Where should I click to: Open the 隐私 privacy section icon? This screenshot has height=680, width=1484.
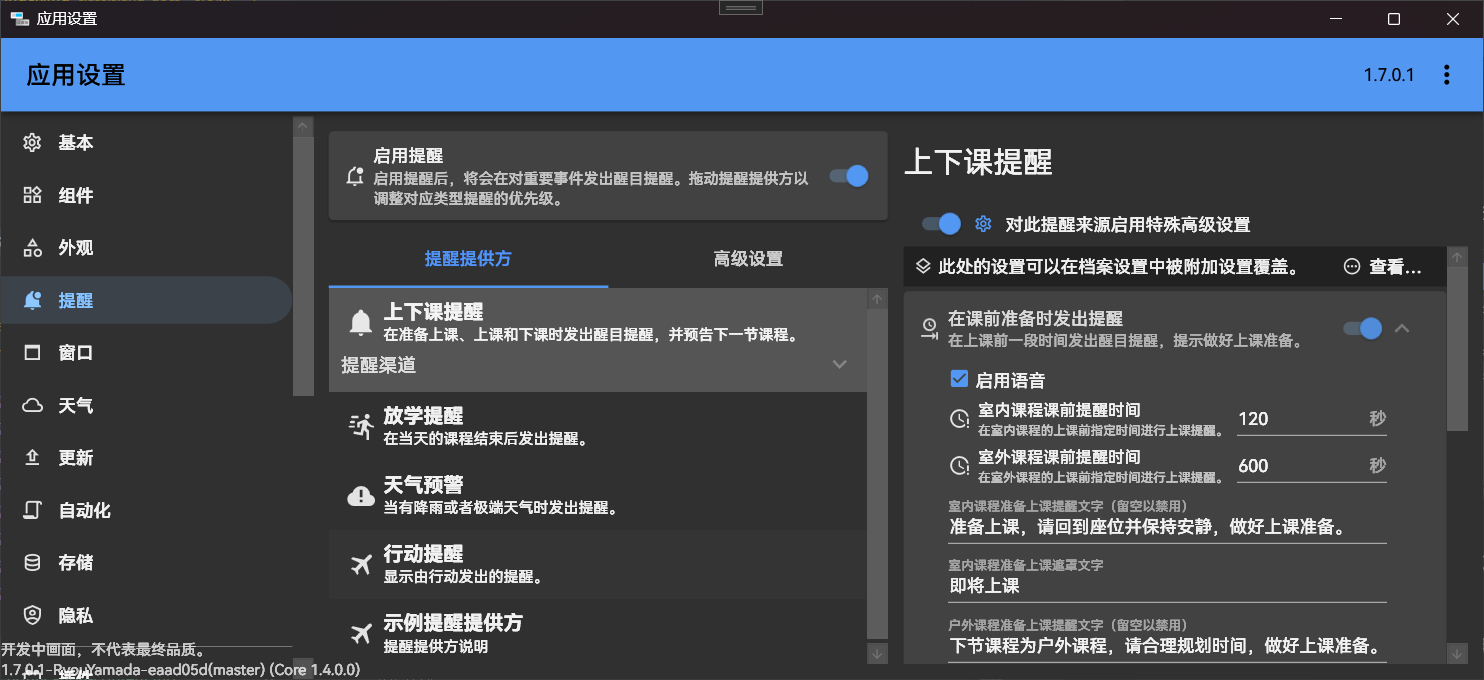tap(34, 615)
